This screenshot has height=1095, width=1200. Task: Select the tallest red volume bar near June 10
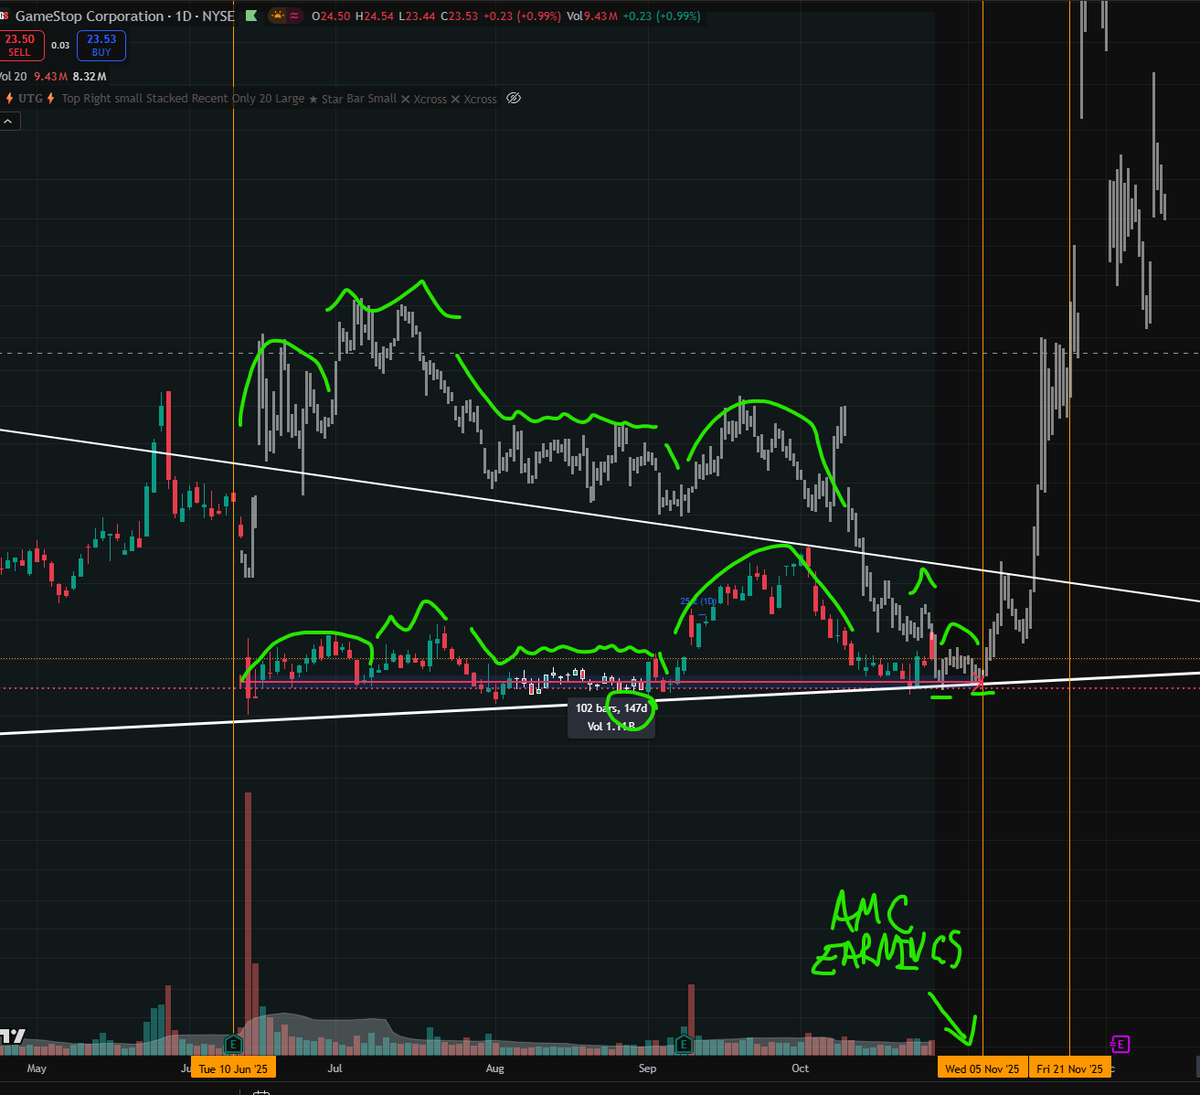click(248, 924)
